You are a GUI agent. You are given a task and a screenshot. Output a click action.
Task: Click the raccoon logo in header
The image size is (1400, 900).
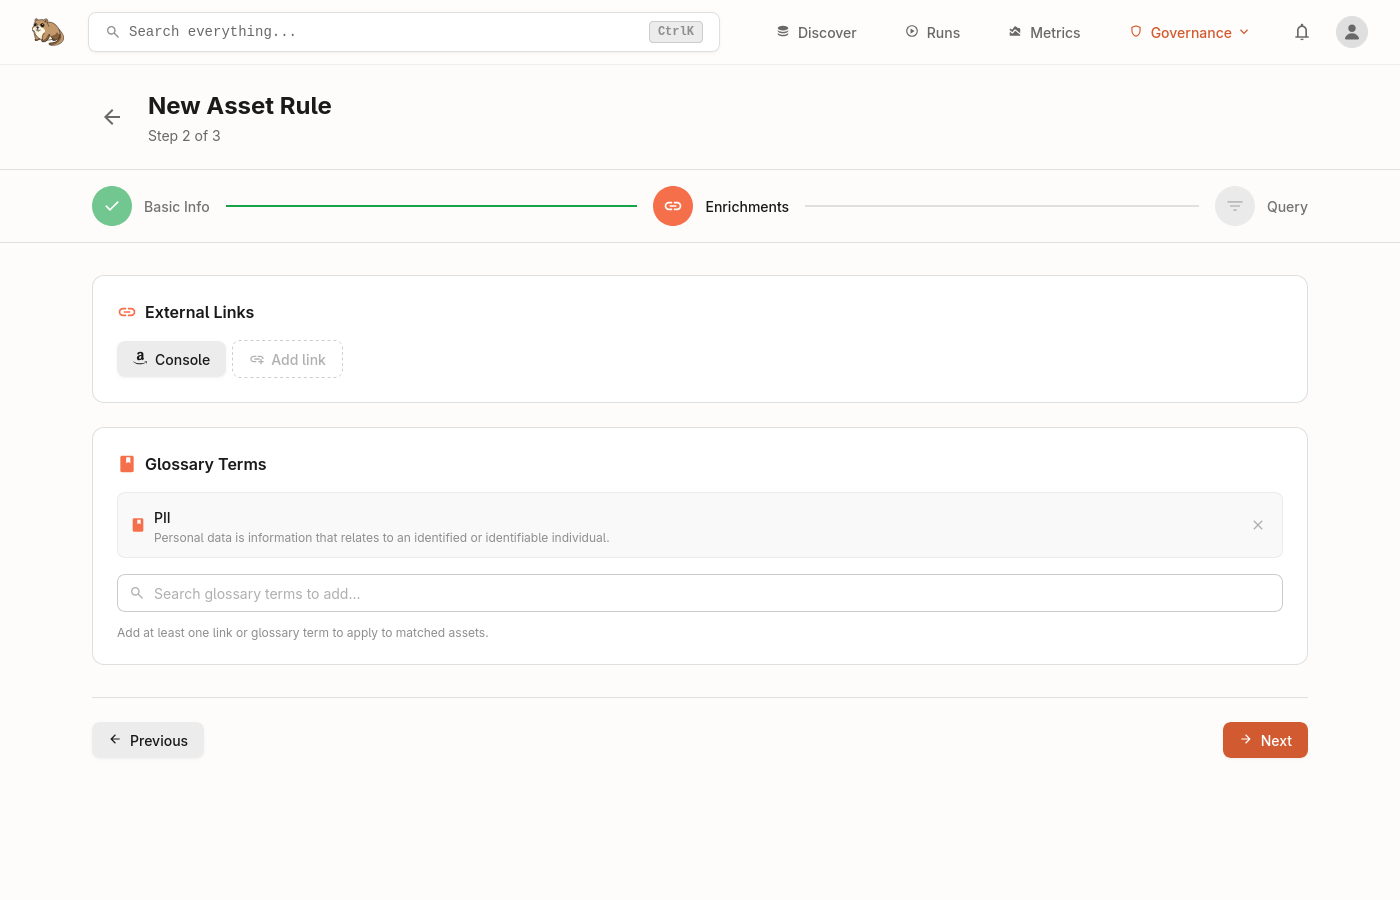[47, 32]
